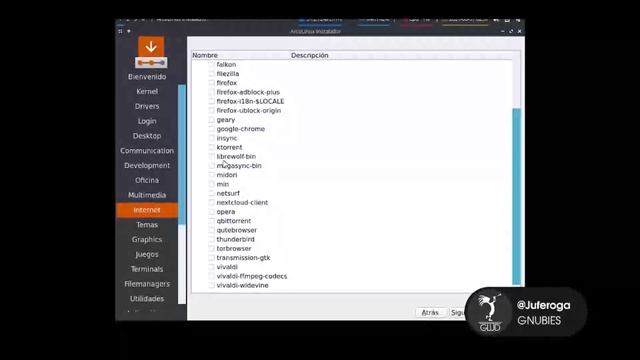The width and height of the screenshot is (640, 360).
Task: Open the Juegos step
Action: pos(147,254)
